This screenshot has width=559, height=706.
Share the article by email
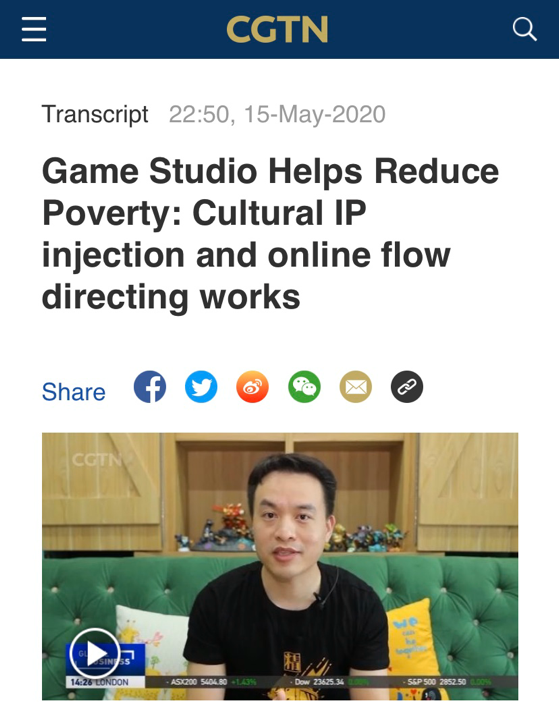pos(356,386)
